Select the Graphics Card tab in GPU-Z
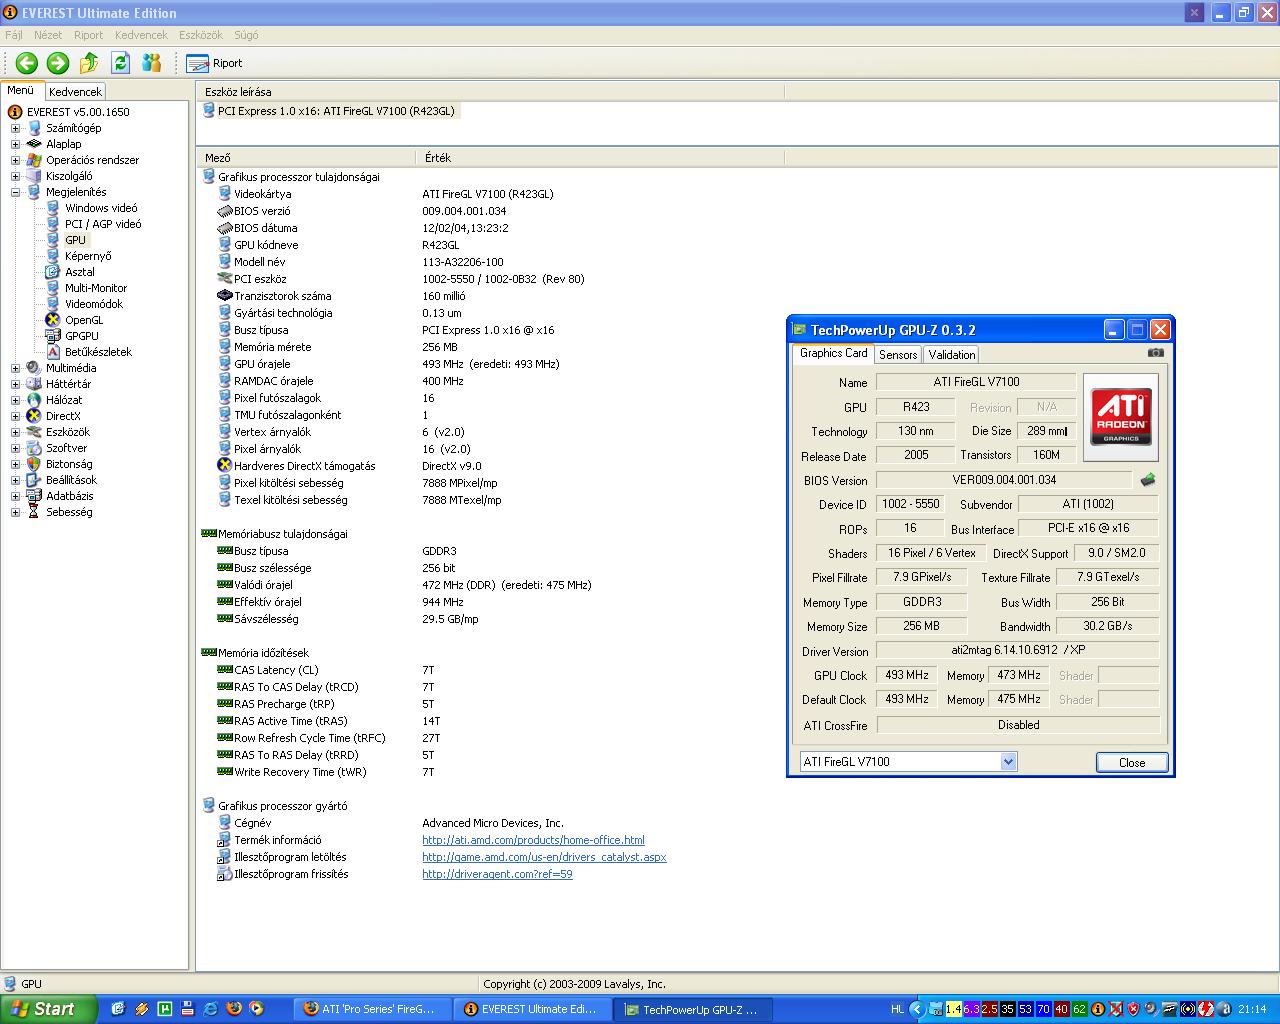The image size is (1280, 1024). pos(834,353)
